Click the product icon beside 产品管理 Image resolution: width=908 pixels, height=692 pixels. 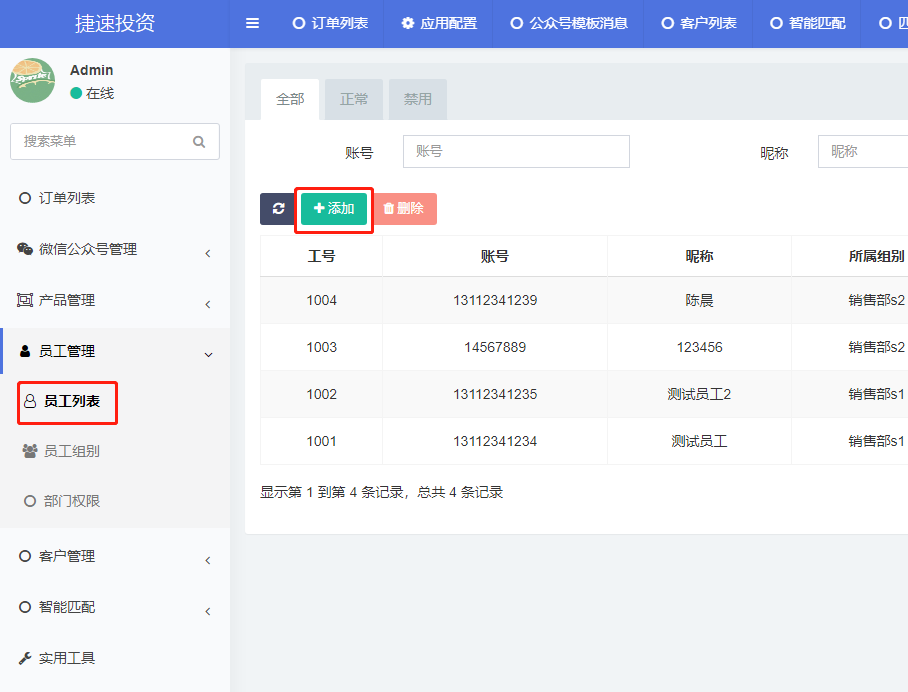(x=24, y=300)
